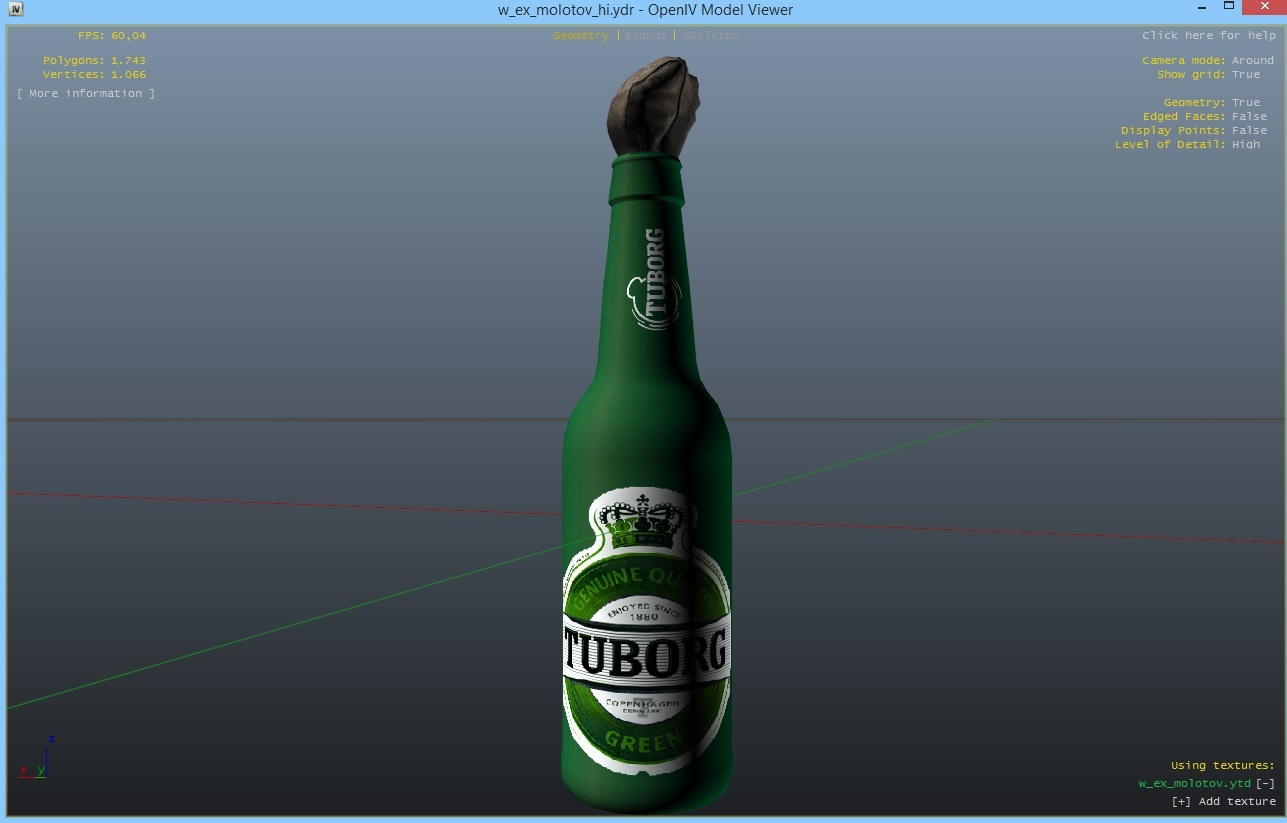Close the OpenIV Model Viewer window
The height and width of the screenshot is (823, 1287).
1263,8
